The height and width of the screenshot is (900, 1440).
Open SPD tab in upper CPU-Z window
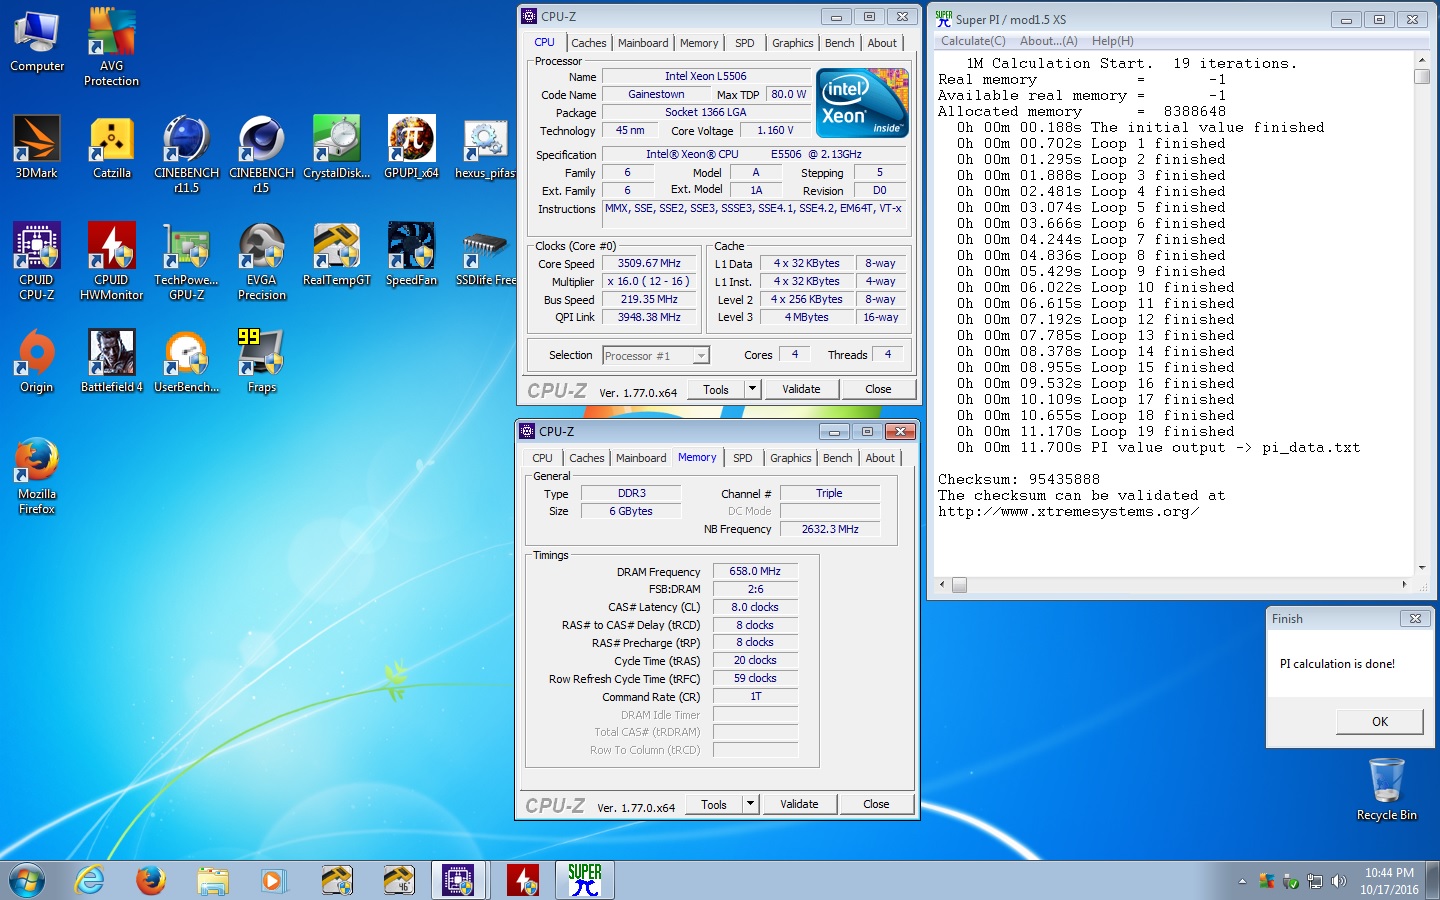coord(745,43)
